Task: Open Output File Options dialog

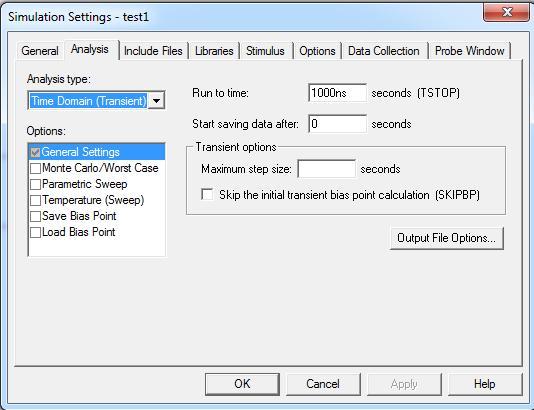Action: [x=446, y=238]
